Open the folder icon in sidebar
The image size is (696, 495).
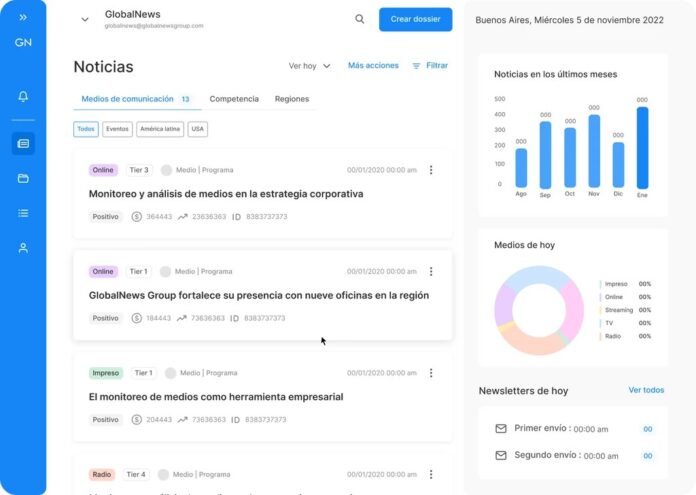[23, 178]
